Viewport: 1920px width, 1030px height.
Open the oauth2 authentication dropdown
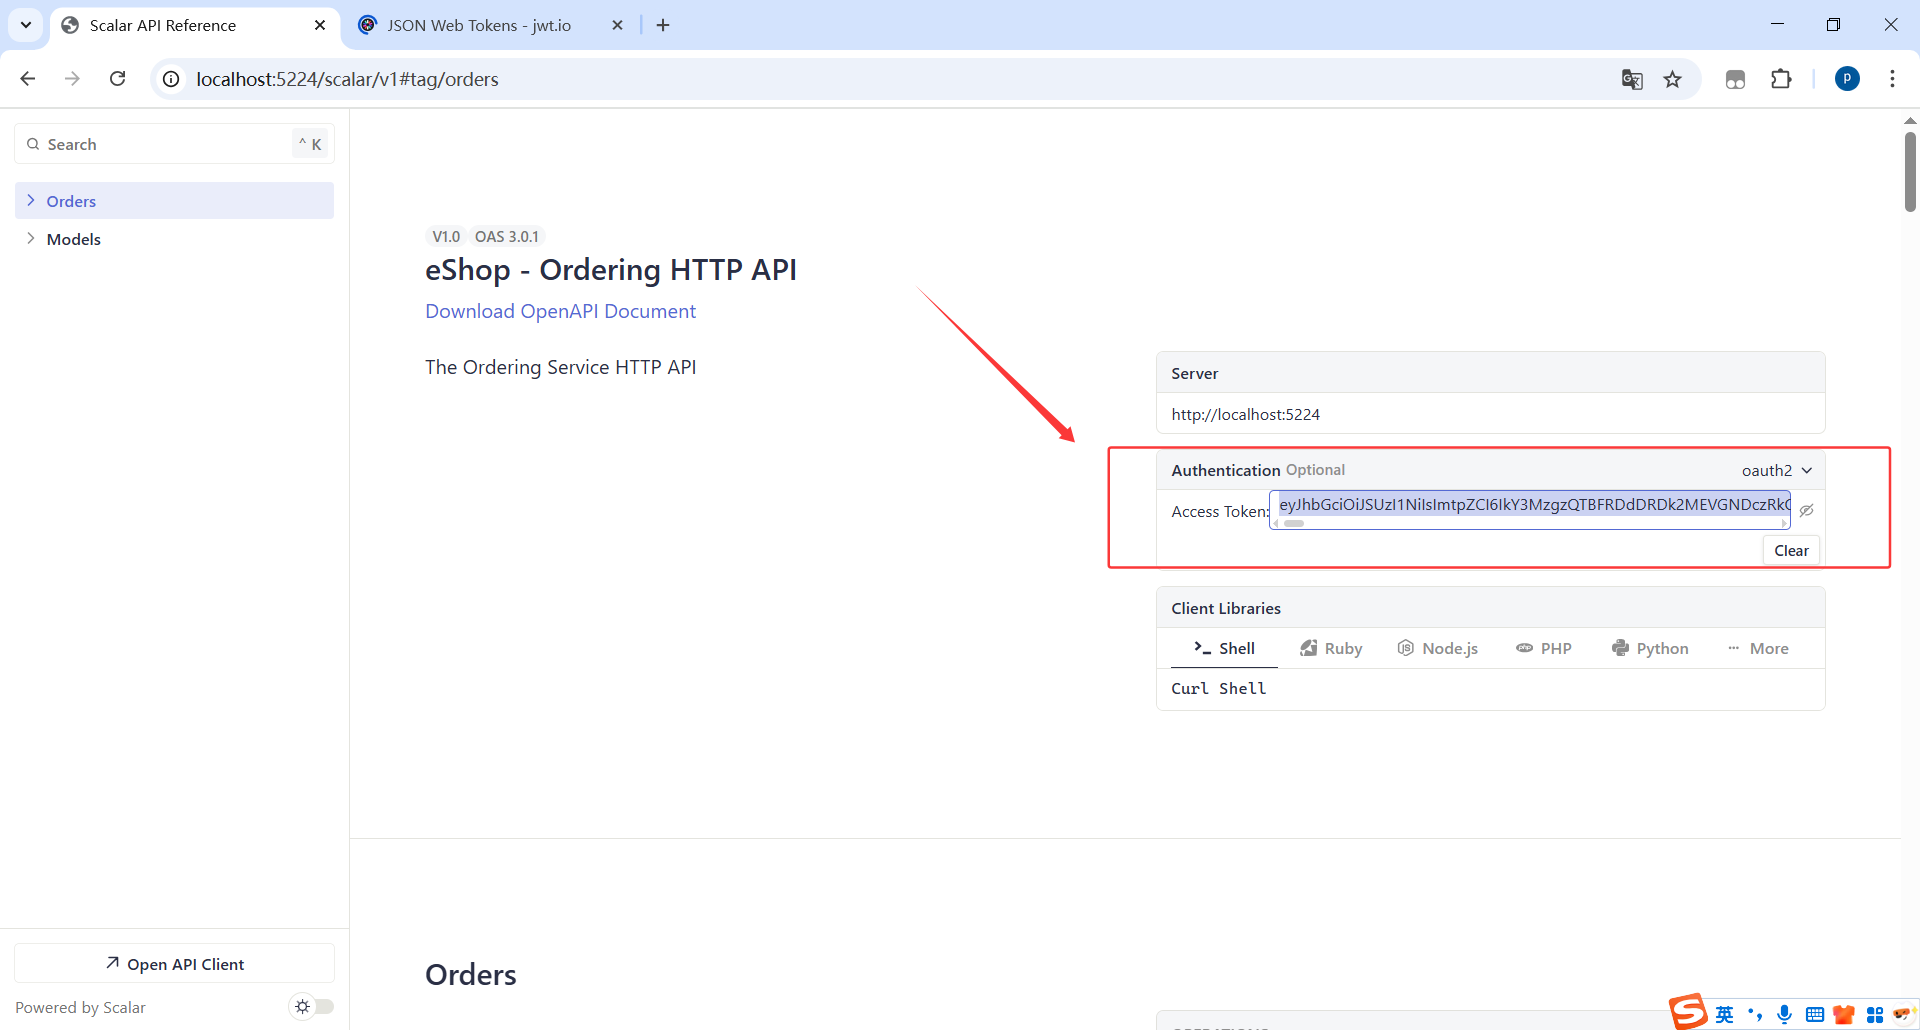1777,470
